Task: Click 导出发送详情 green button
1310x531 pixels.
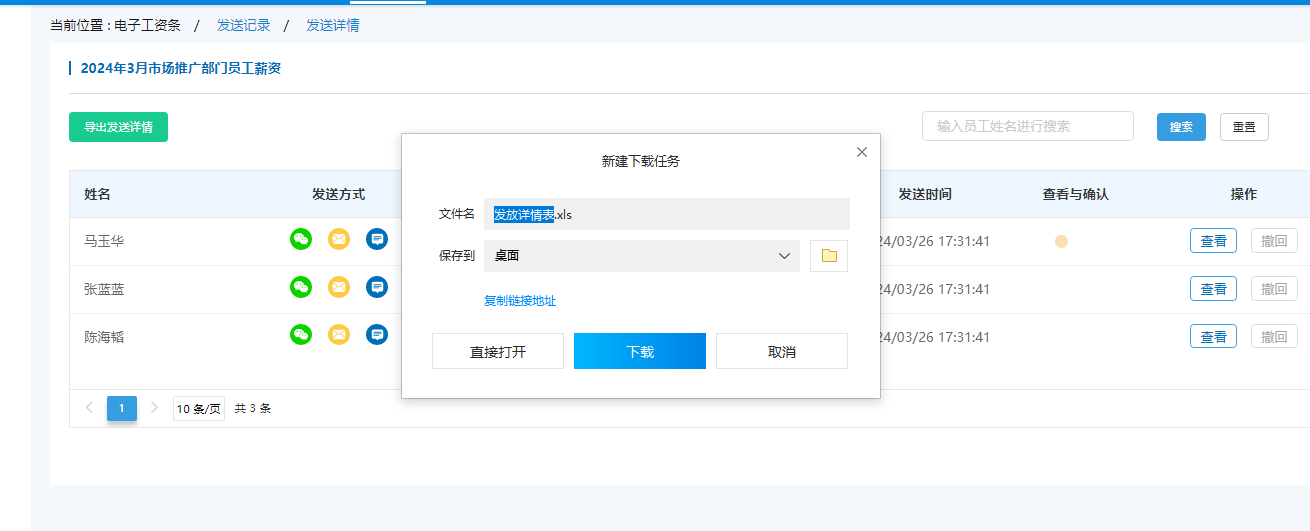Action: pyautogui.click(x=118, y=127)
